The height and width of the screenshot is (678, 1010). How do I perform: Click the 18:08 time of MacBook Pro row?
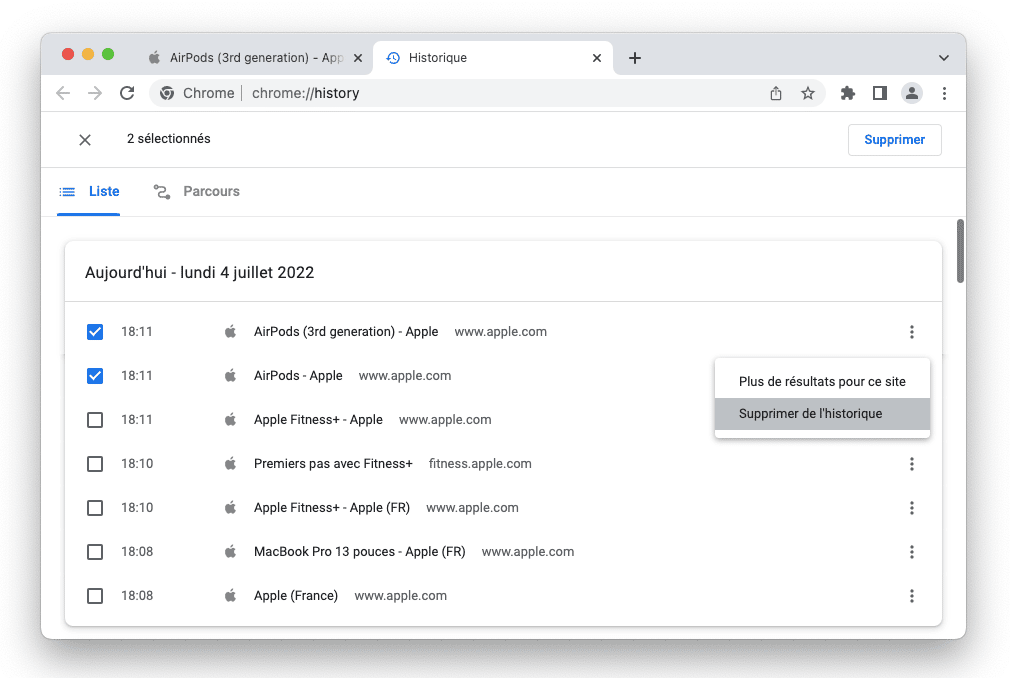click(x=137, y=552)
